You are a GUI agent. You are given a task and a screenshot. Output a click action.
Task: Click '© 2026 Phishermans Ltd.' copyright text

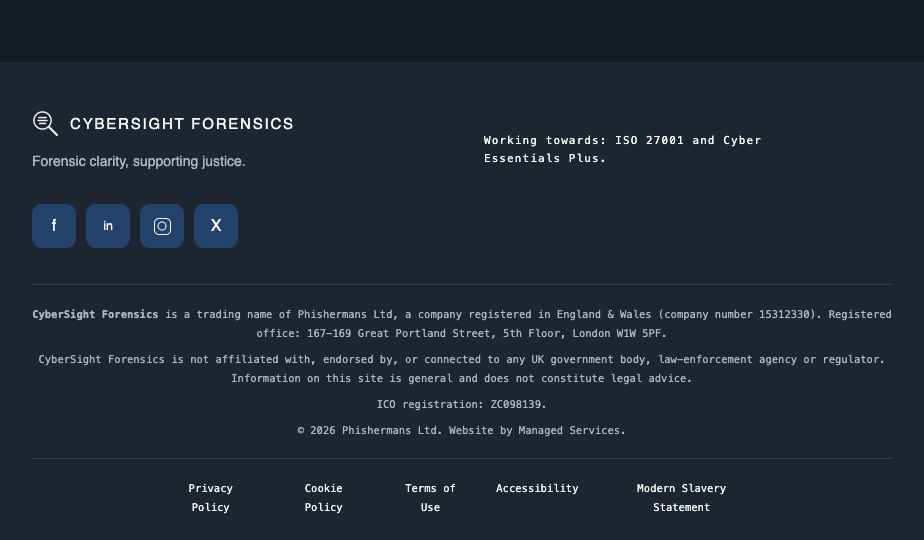pyautogui.click(x=369, y=430)
